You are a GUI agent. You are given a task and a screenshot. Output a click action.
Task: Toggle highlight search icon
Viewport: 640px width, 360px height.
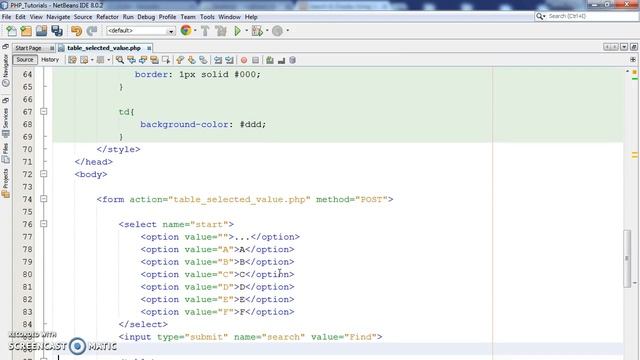154,60
